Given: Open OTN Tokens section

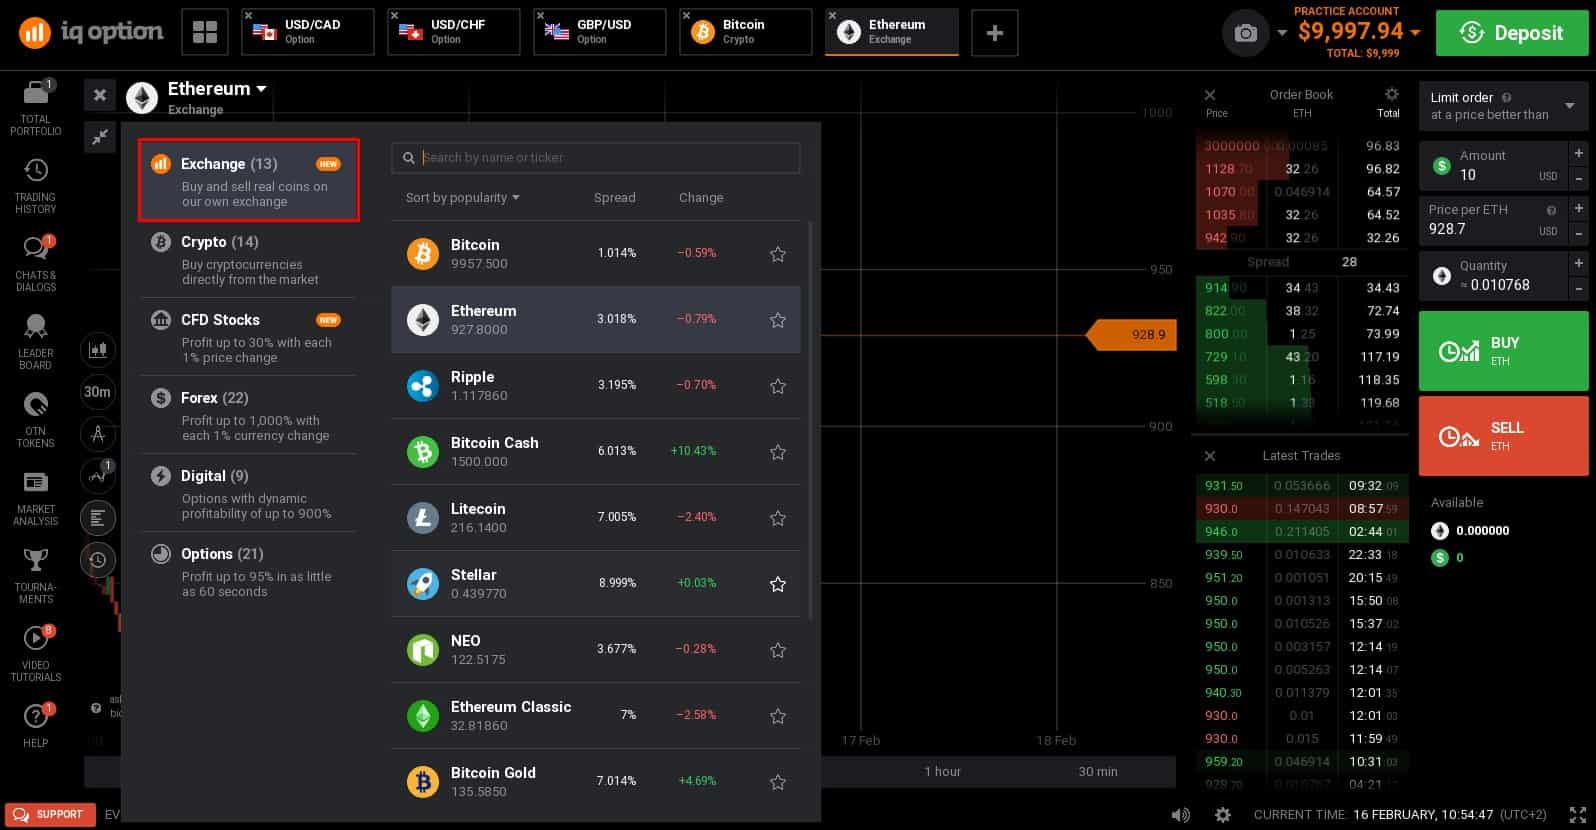Looking at the screenshot, I should coord(36,419).
